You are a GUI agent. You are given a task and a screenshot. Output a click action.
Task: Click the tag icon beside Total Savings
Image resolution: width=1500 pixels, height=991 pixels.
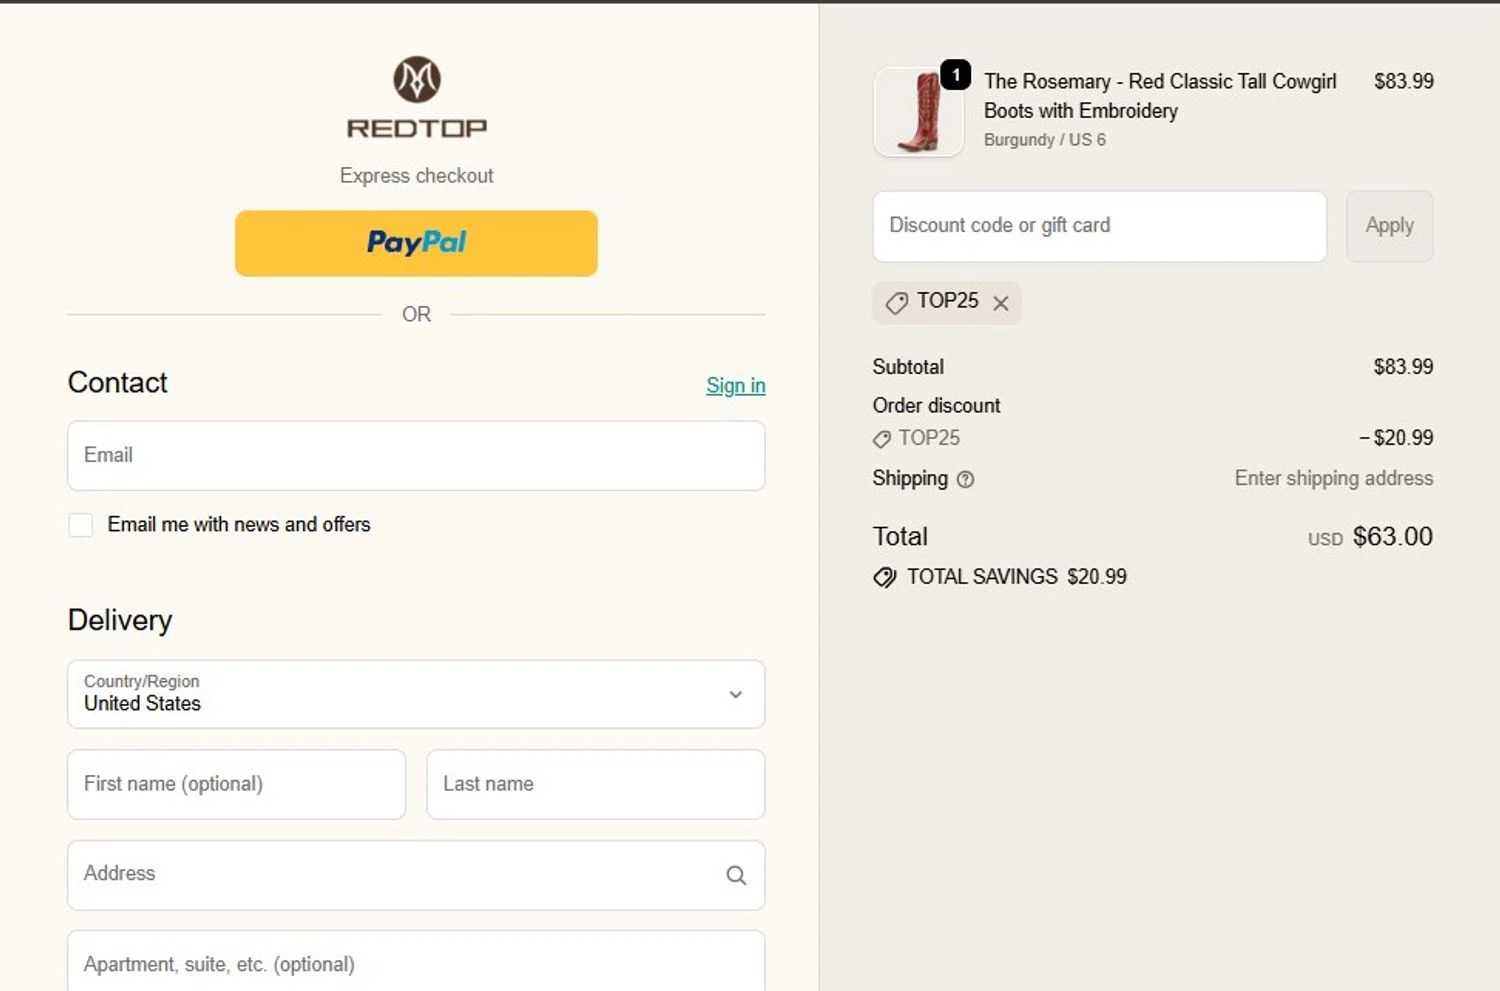pos(885,577)
